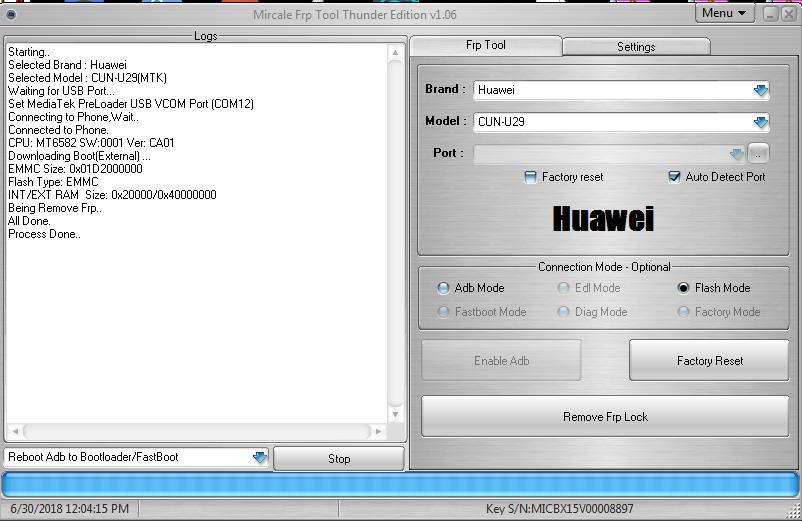Click log line "Selected Model : CUN-U29(MTK)"

coord(87,78)
